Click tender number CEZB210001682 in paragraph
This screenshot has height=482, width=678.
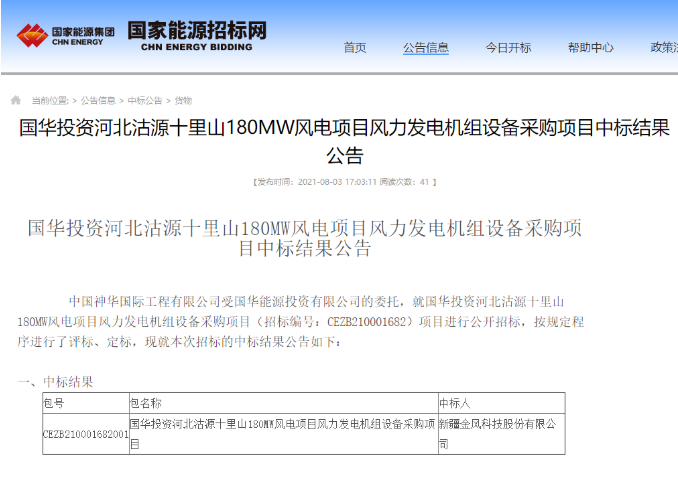[x=367, y=322]
